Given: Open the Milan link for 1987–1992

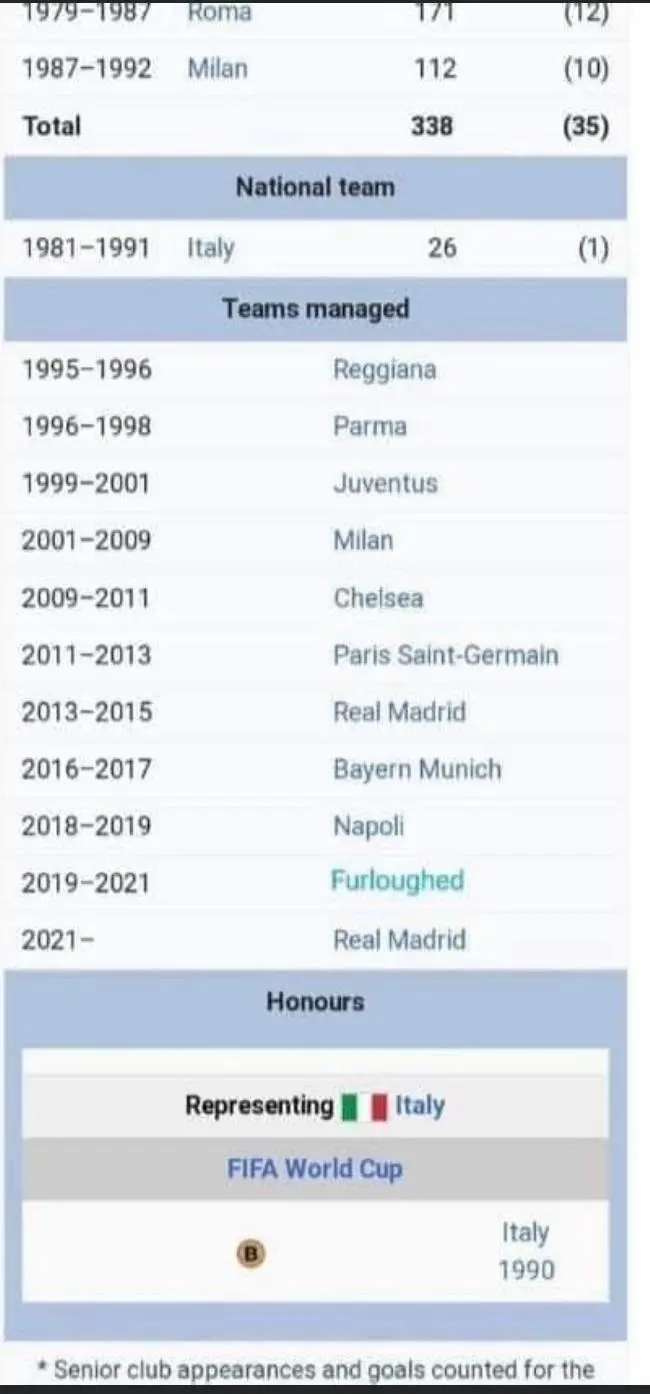Looking at the screenshot, I should (x=217, y=69).
